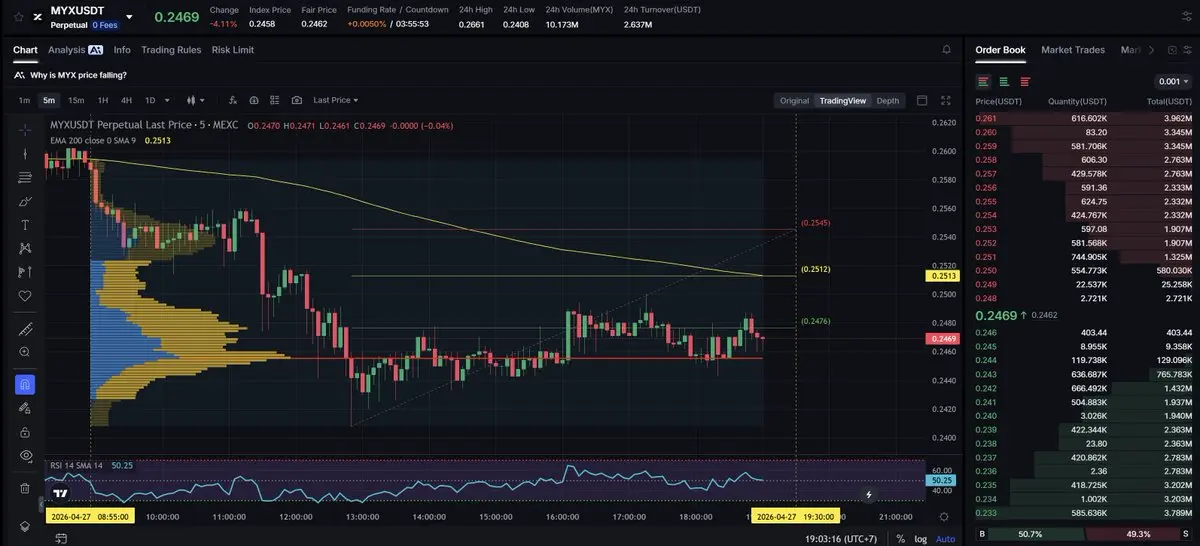The image size is (1200, 546).
Task: Select the 4H timeframe
Action: click(127, 100)
